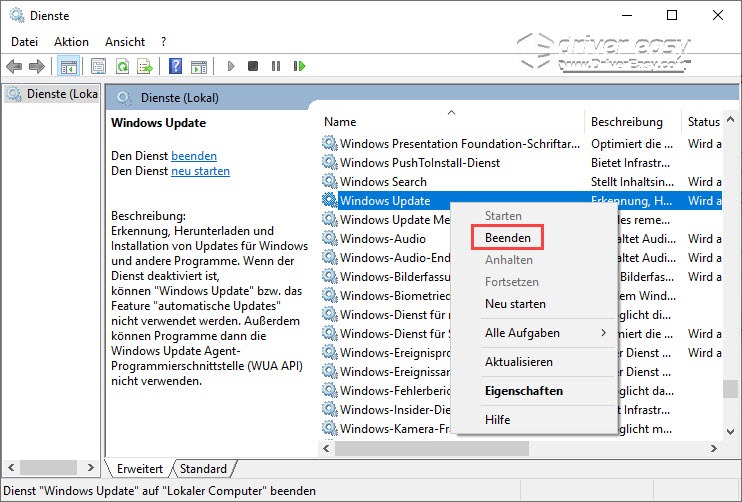This screenshot has width=742, height=502.
Task: Click the 'Bietet Infrastr...' description cell
Action: click(x=630, y=163)
